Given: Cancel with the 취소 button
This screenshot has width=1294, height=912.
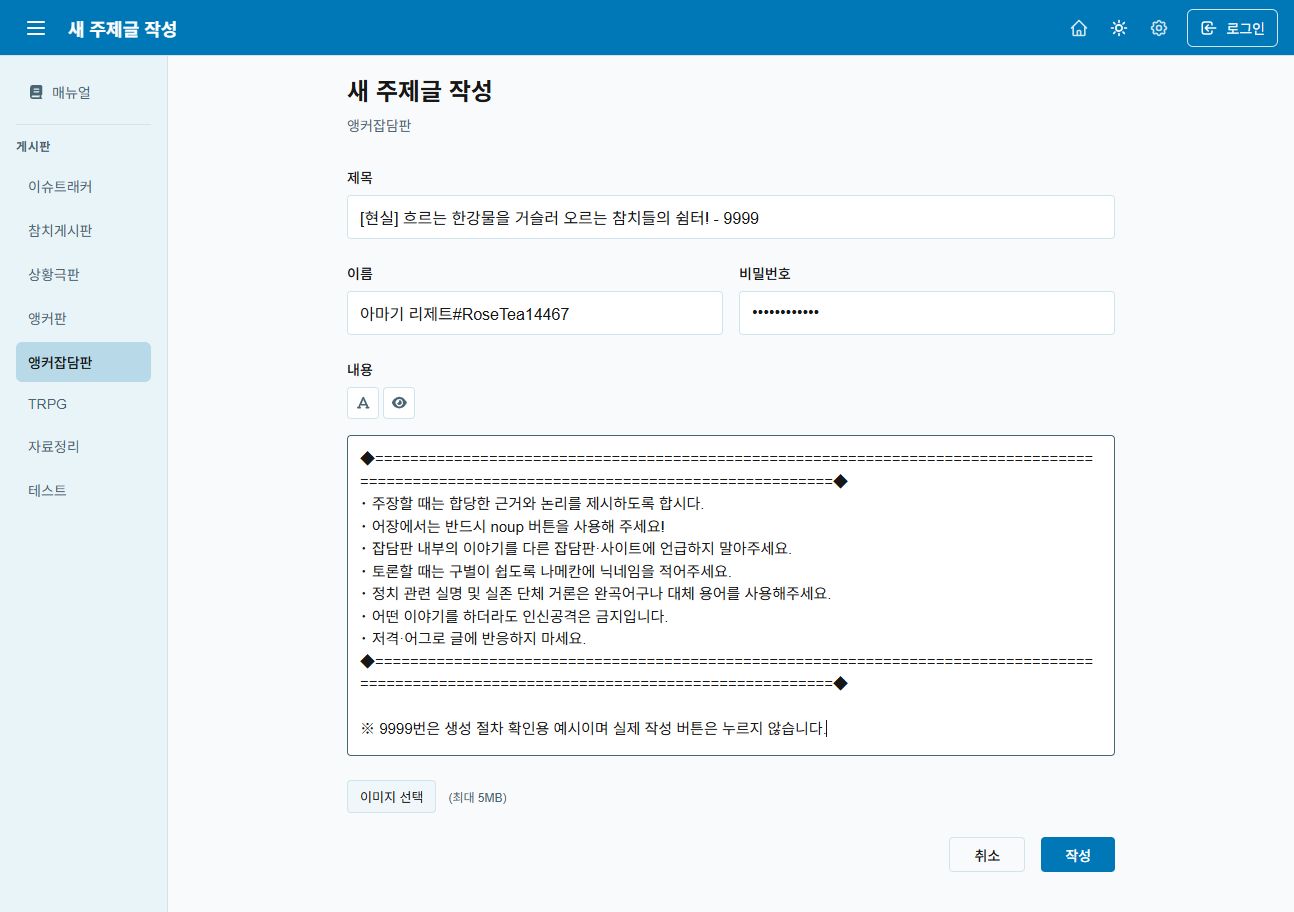Looking at the screenshot, I should coord(987,855).
